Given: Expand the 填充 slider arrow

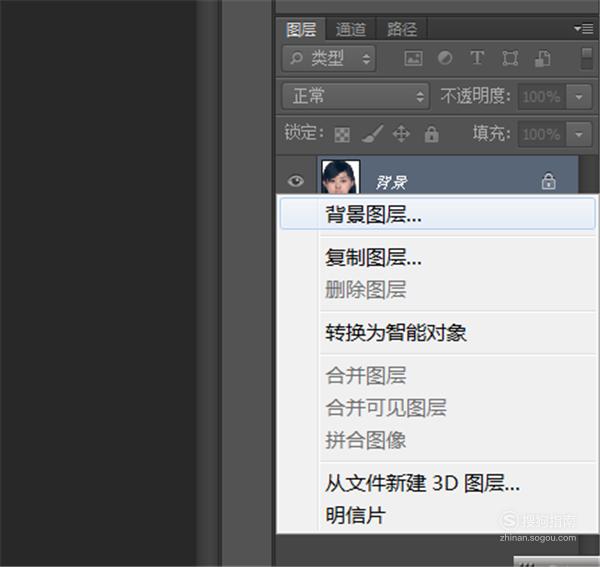Looking at the screenshot, I should (x=579, y=134).
